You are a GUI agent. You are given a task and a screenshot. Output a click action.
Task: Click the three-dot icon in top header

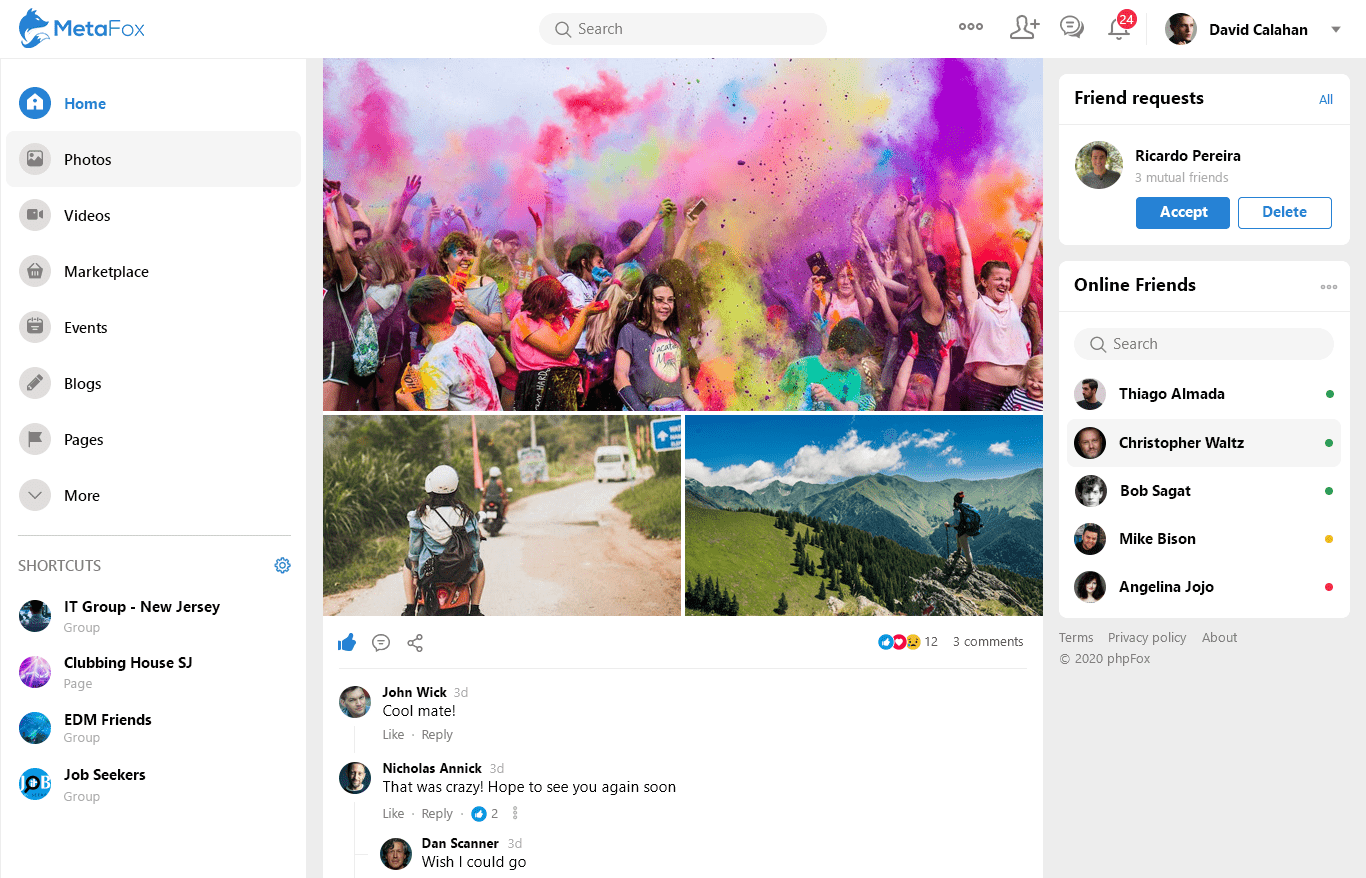click(x=970, y=28)
